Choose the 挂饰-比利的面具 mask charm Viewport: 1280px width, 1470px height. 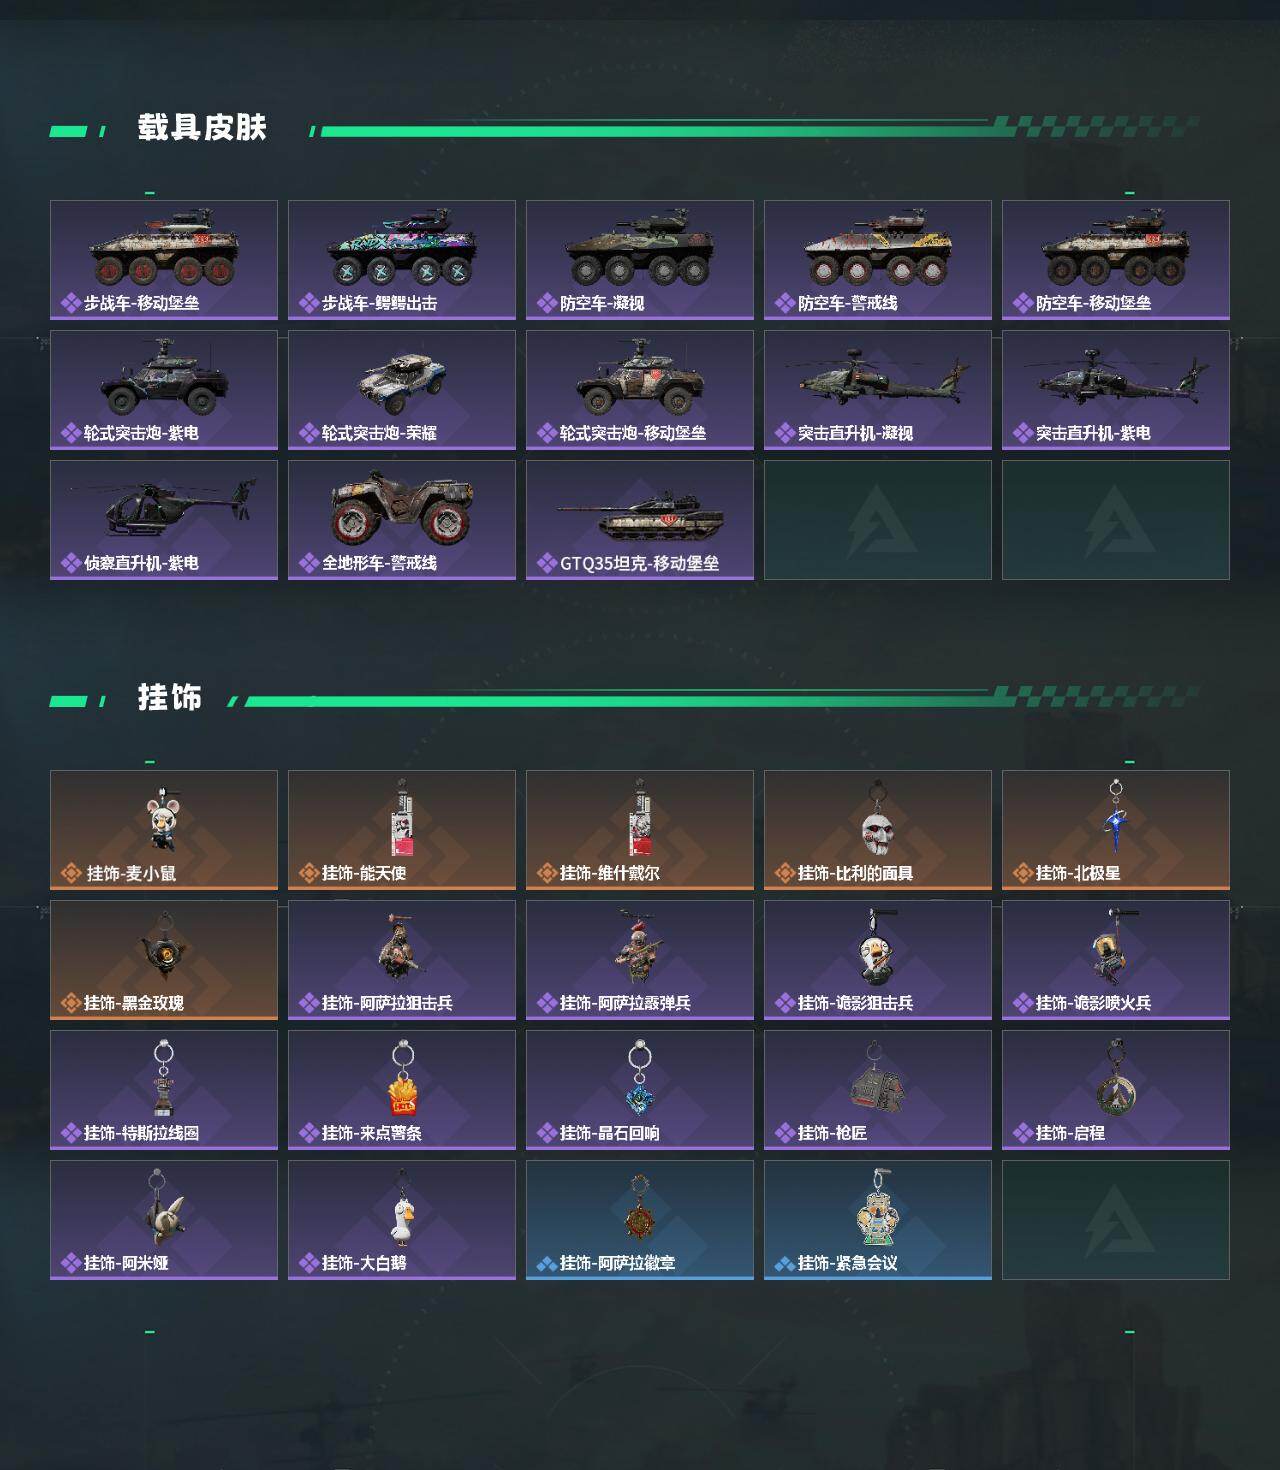pyautogui.click(x=878, y=830)
